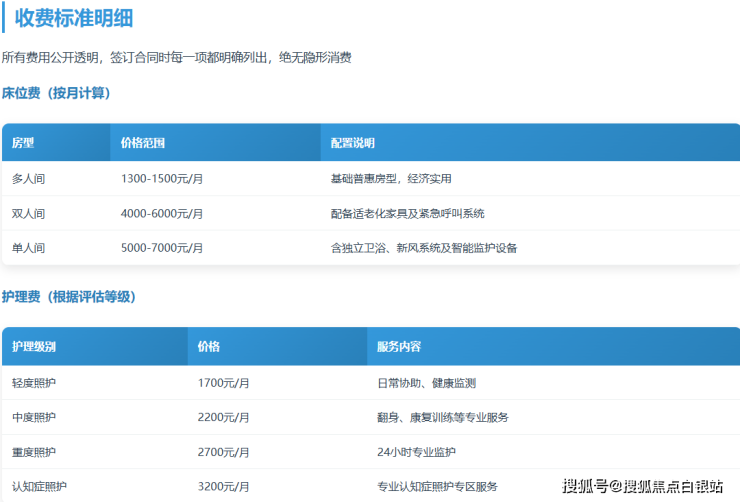Select the 配置说明 column header
The image size is (740, 502).
(352, 143)
